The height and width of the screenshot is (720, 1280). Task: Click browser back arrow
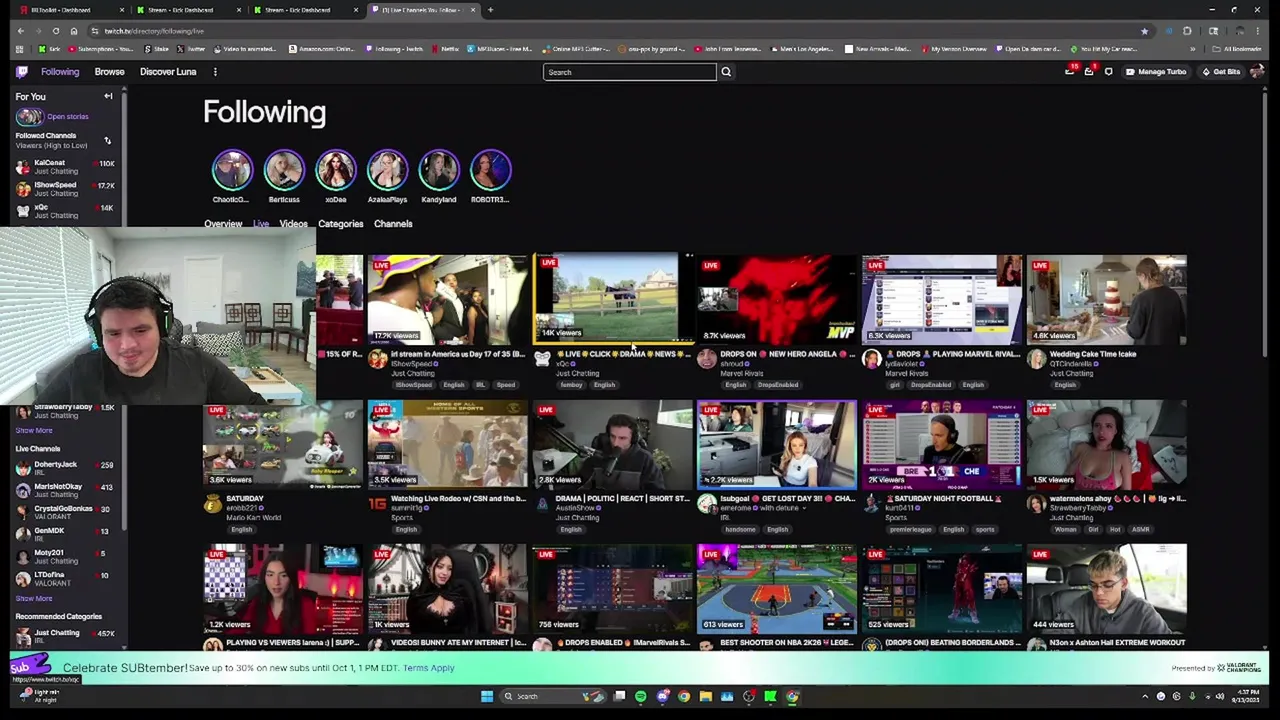tap(20, 31)
